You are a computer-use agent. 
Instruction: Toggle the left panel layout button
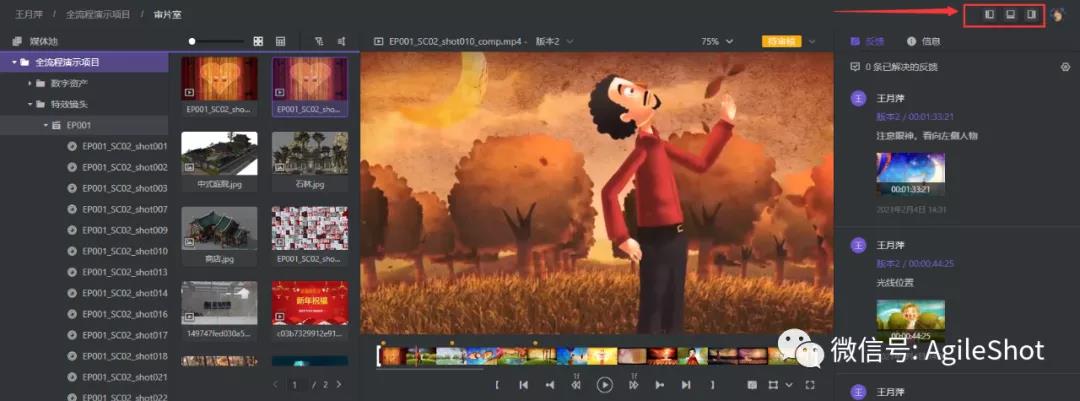pos(990,15)
